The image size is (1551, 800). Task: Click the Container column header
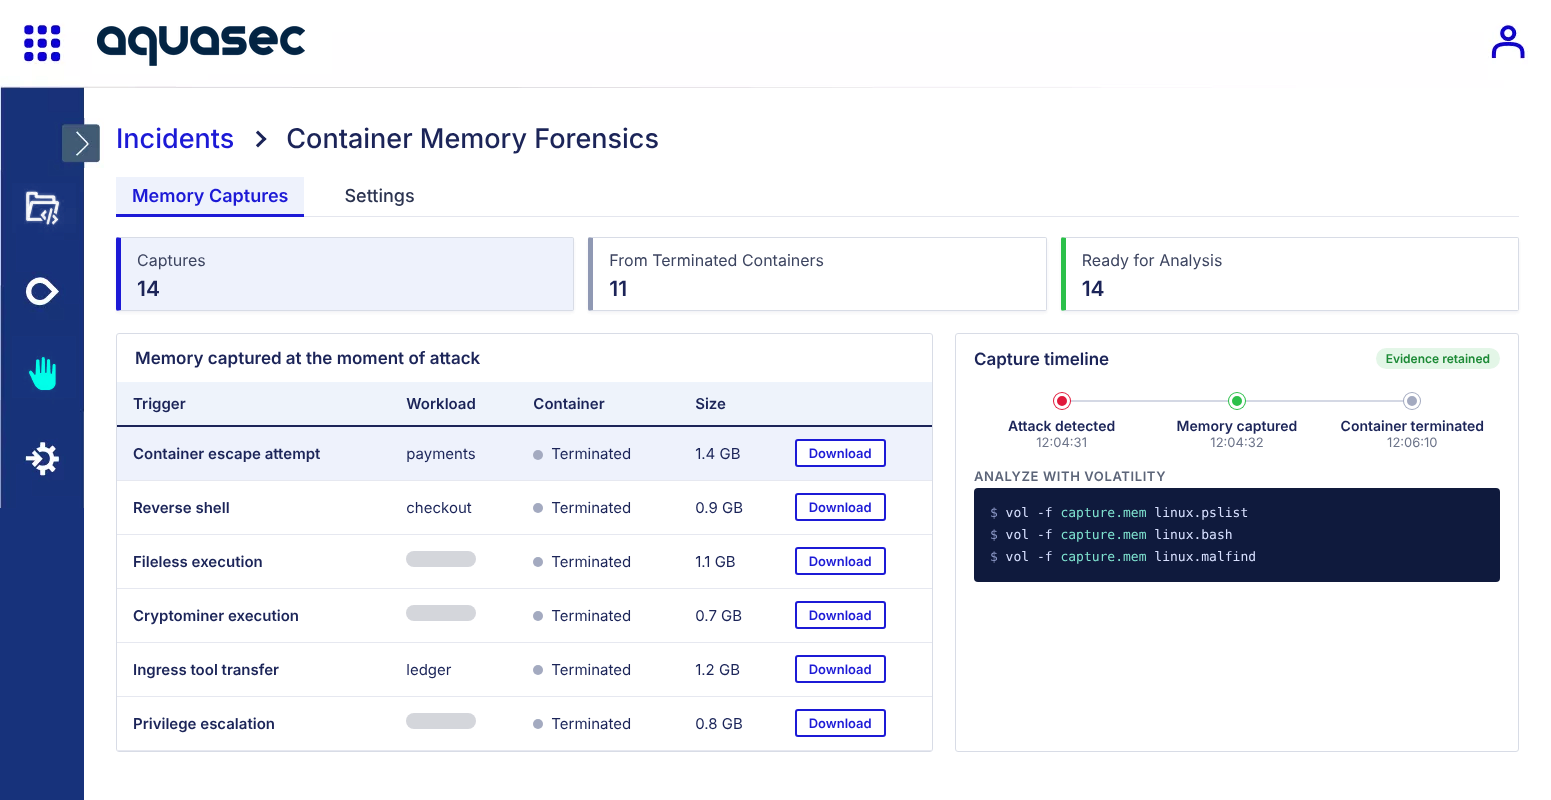(x=569, y=404)
